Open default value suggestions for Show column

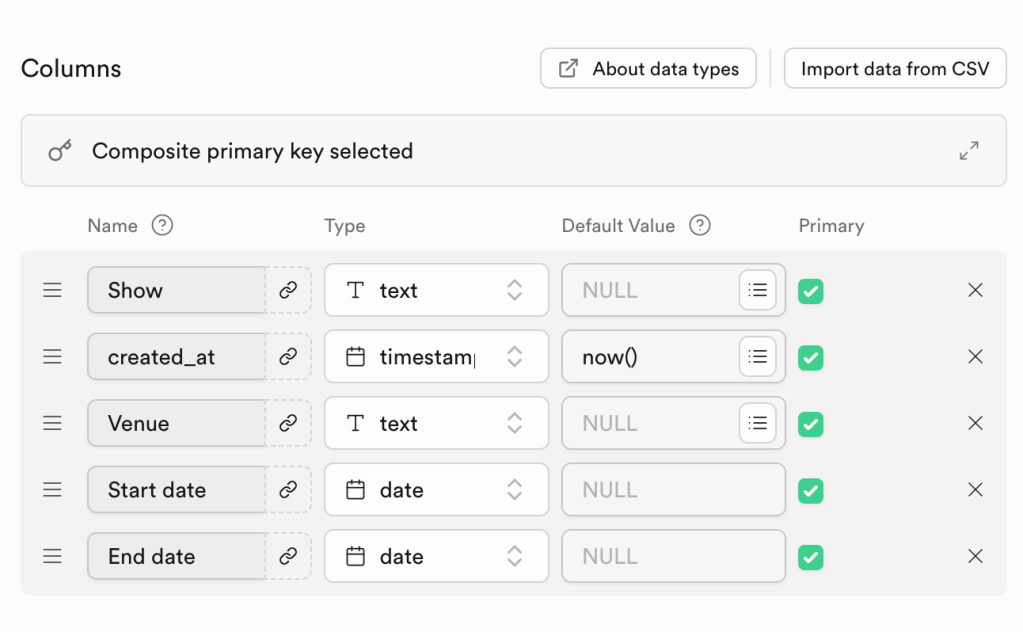(x=758, y=290)
